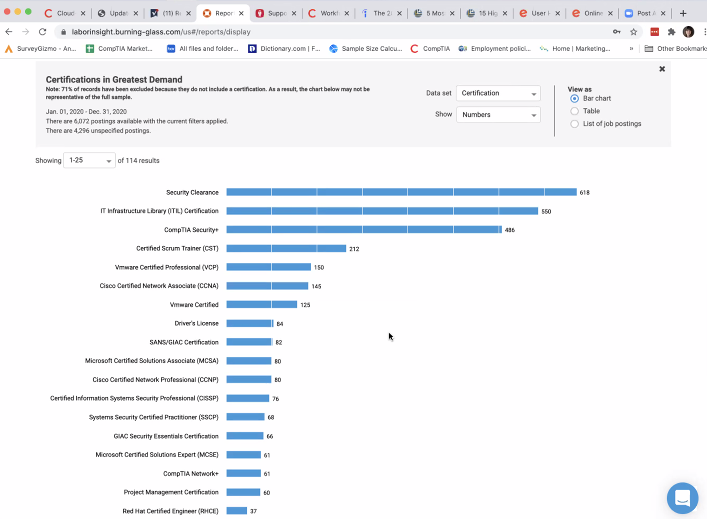Click the CompTIA Security+ bar
Screen dimensions: 707x519
(364, 230)
